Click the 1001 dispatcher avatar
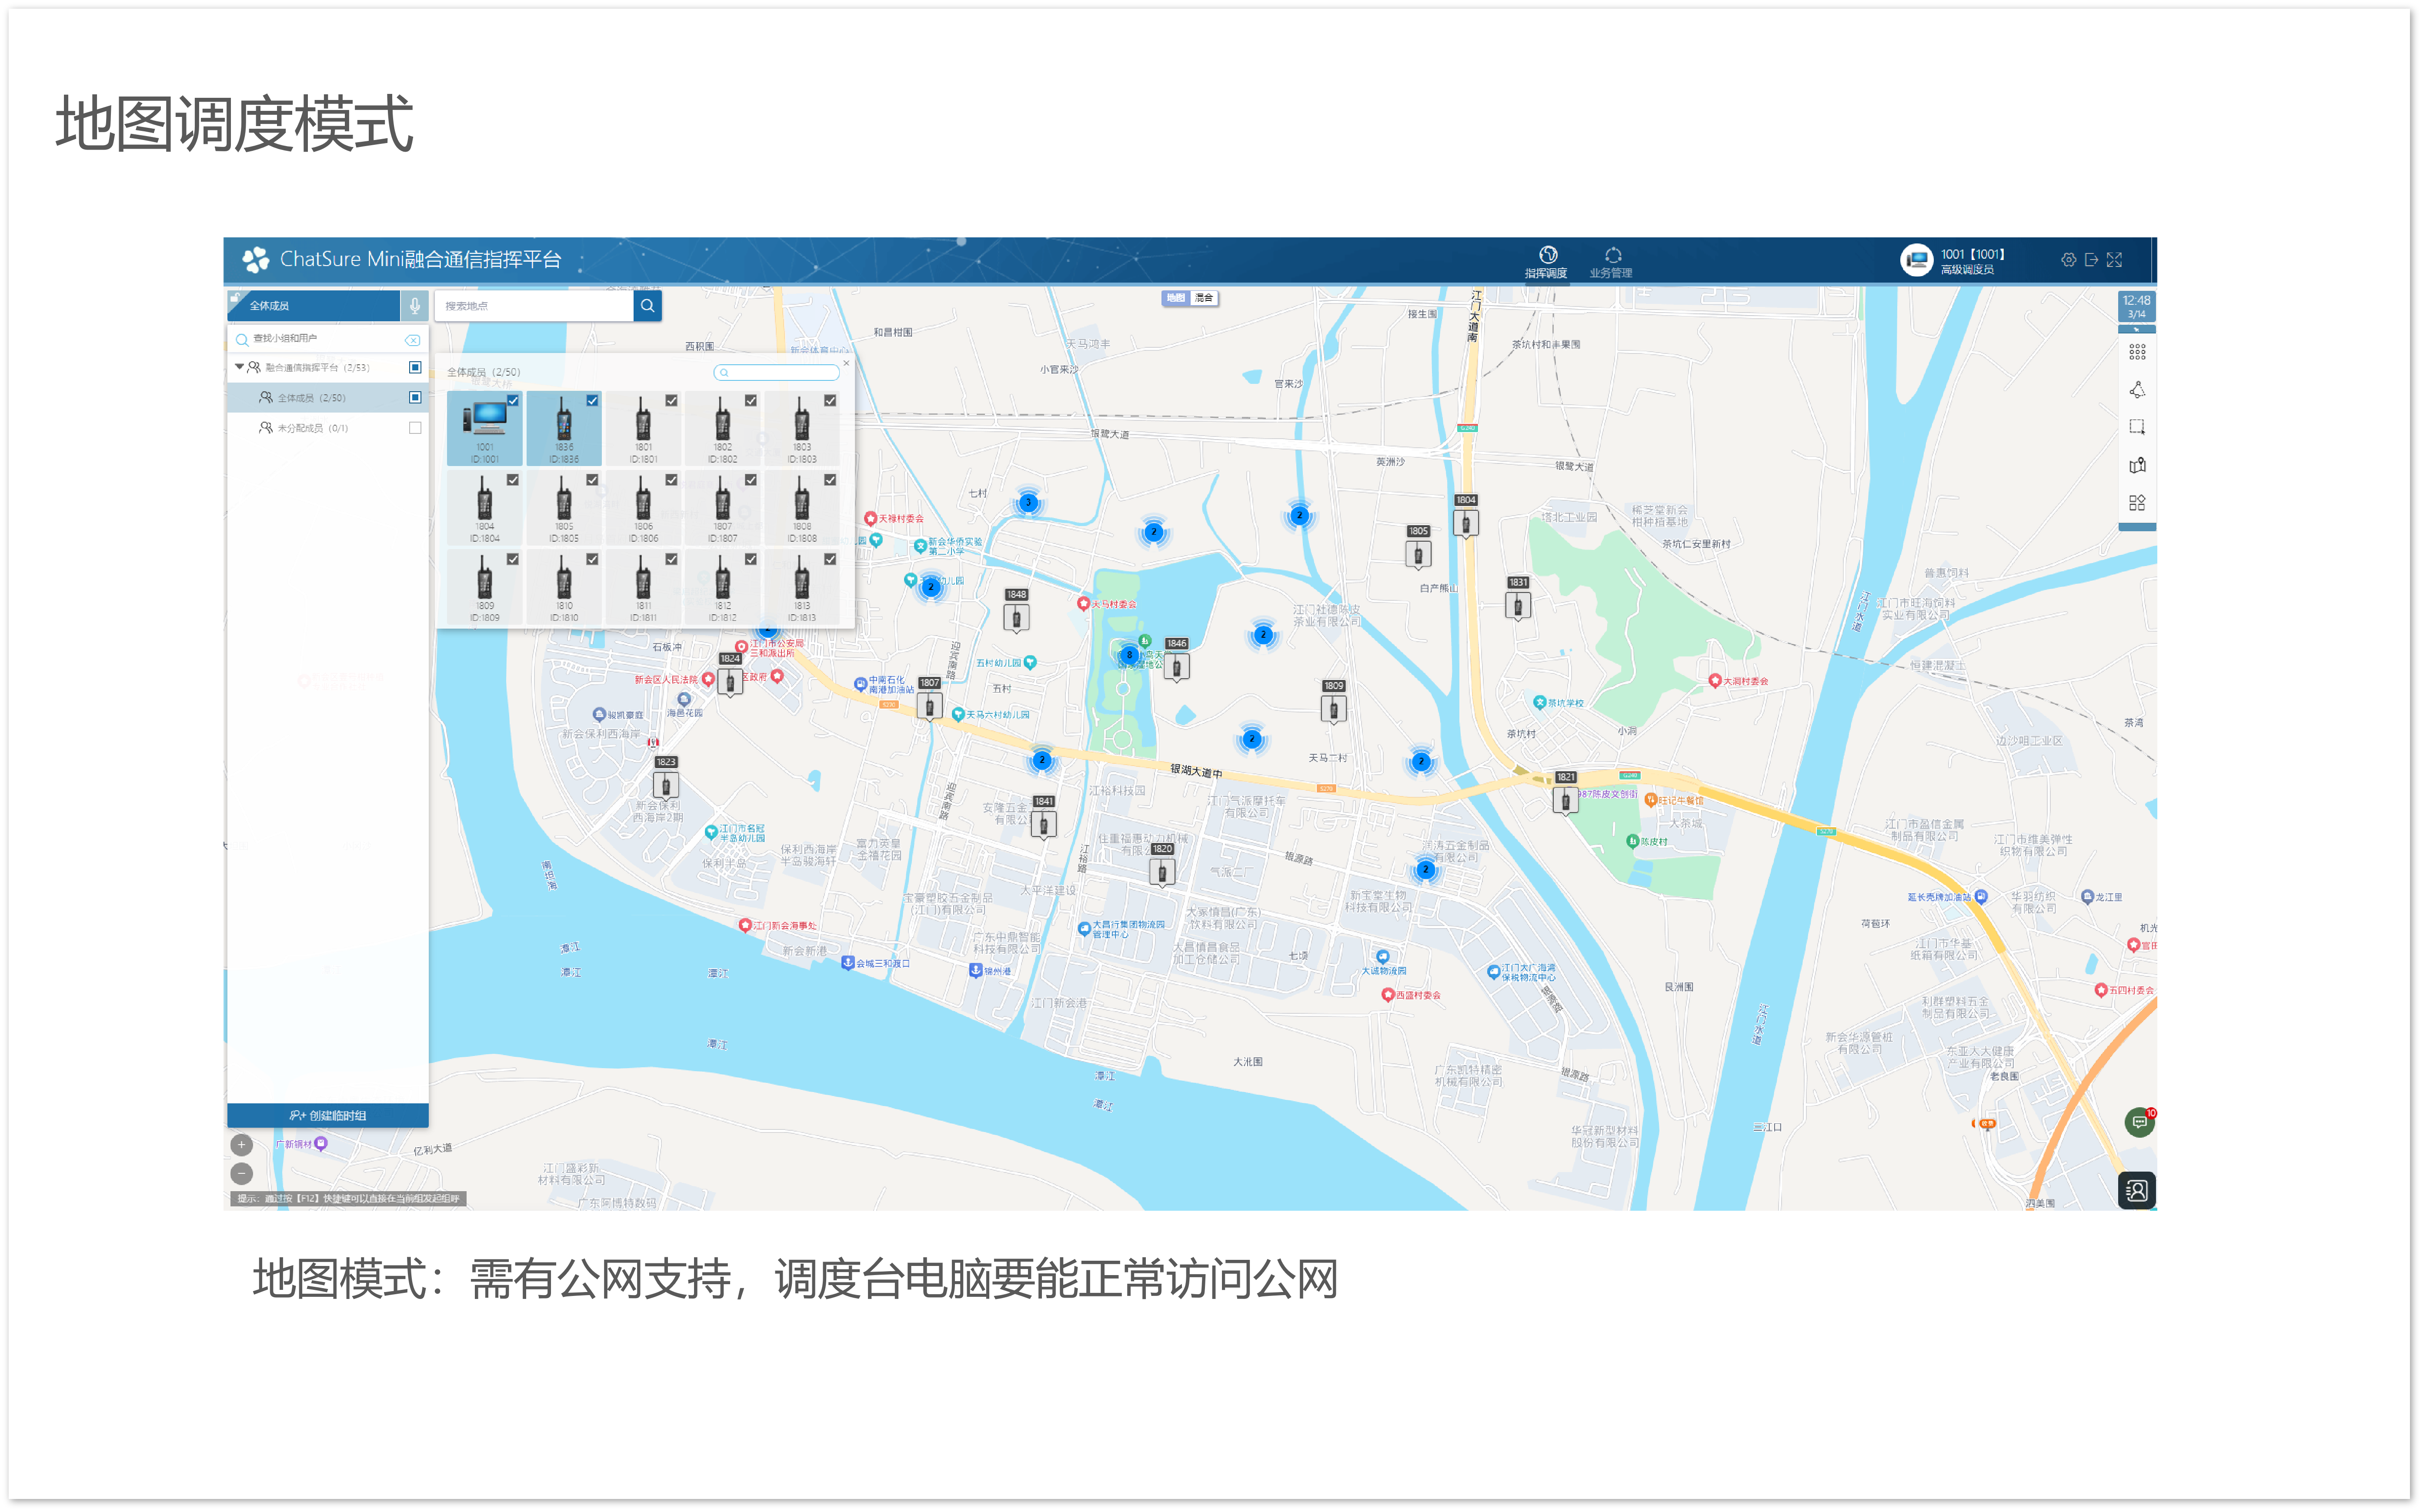This screenshot has height=1512, width=2423. 1916,260
